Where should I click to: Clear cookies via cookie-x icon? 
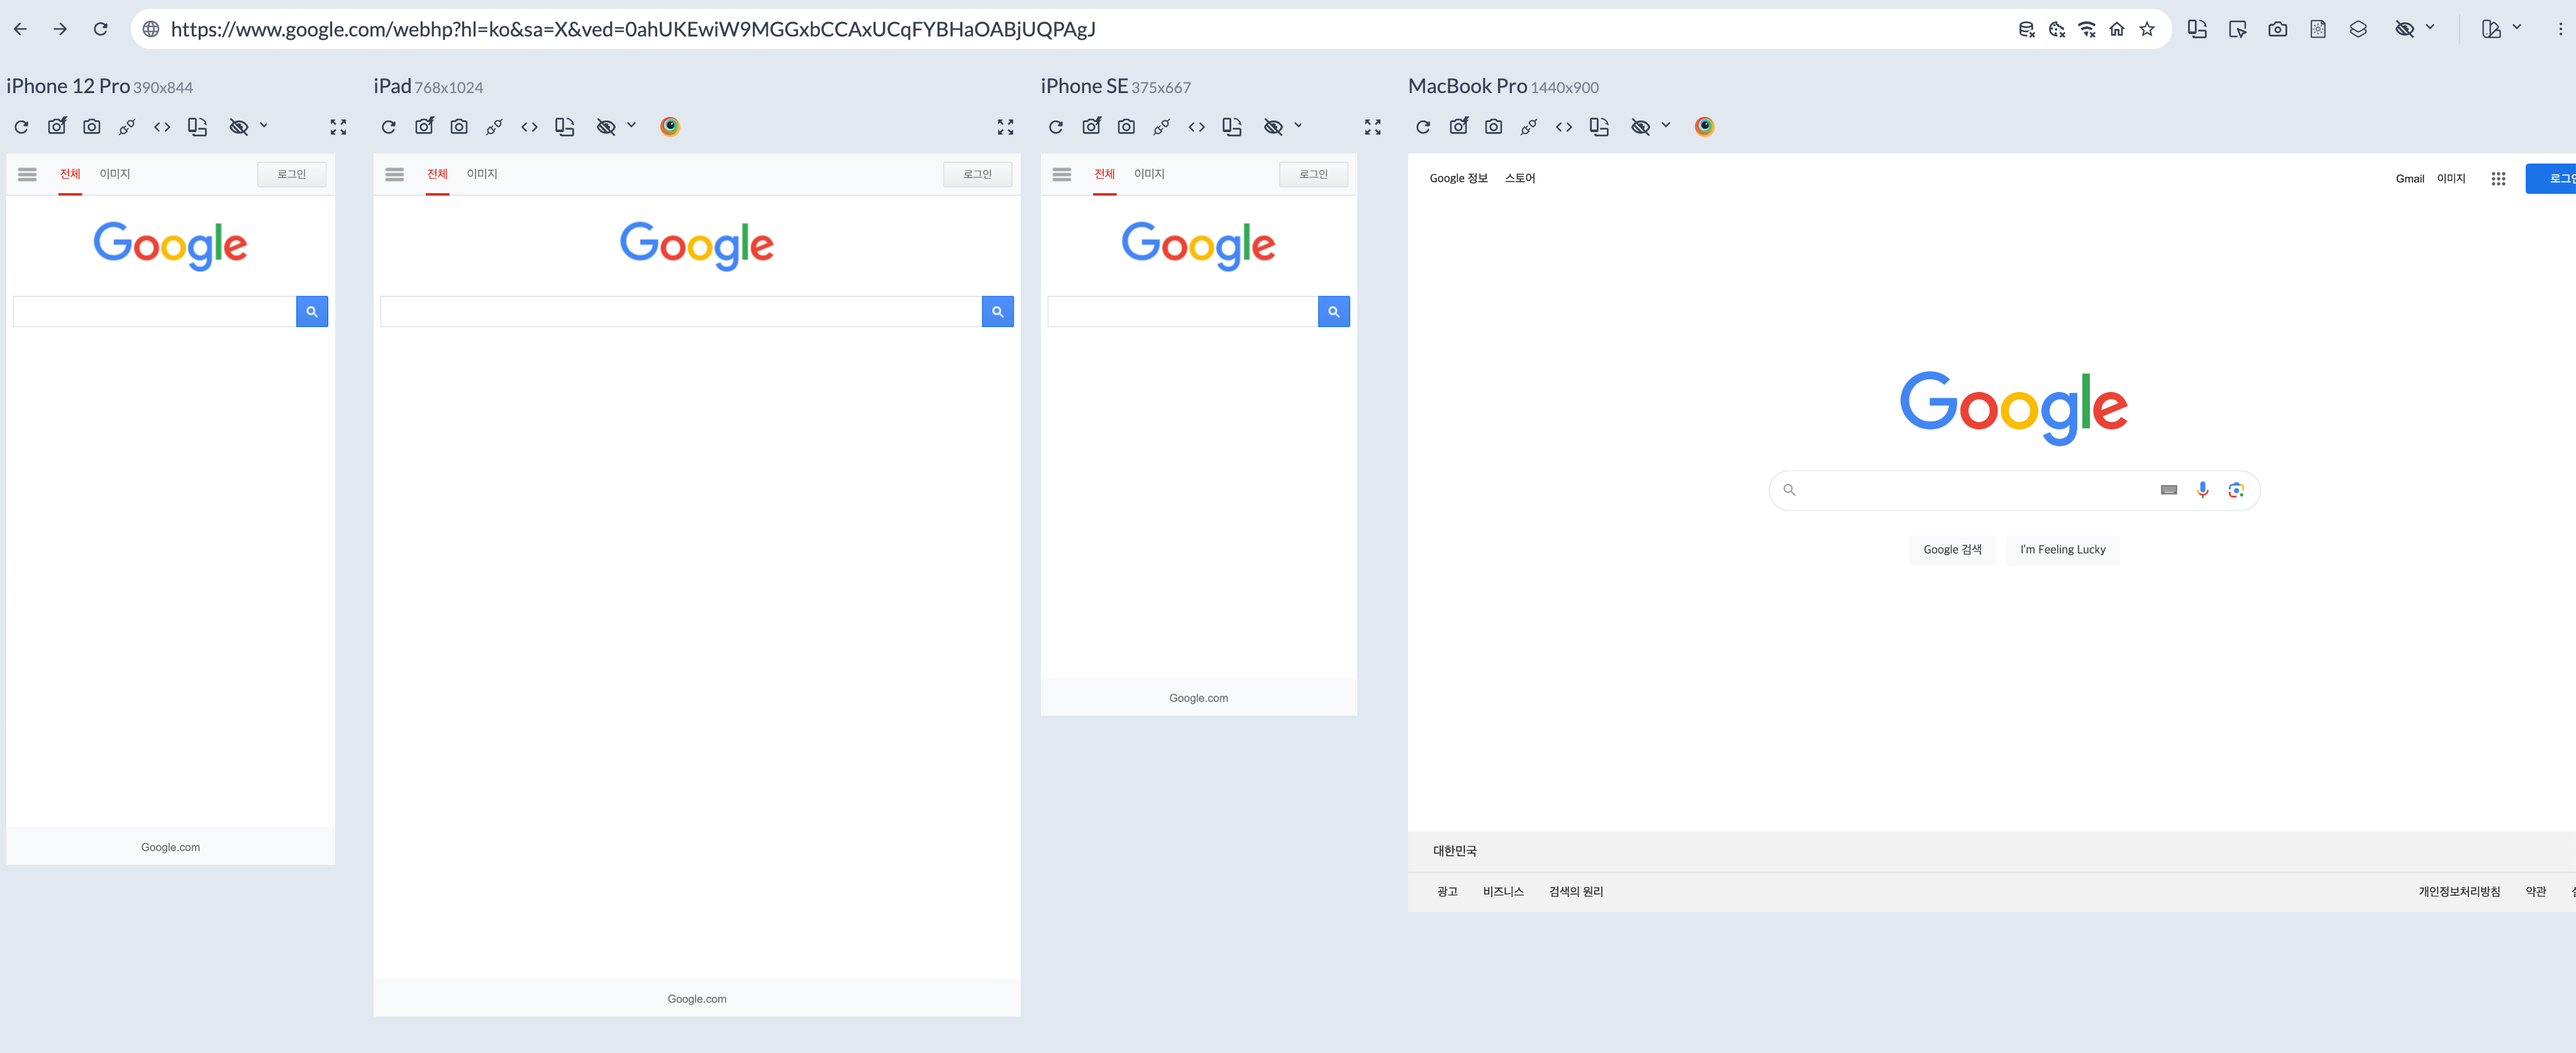click(x=2056, y=29)
